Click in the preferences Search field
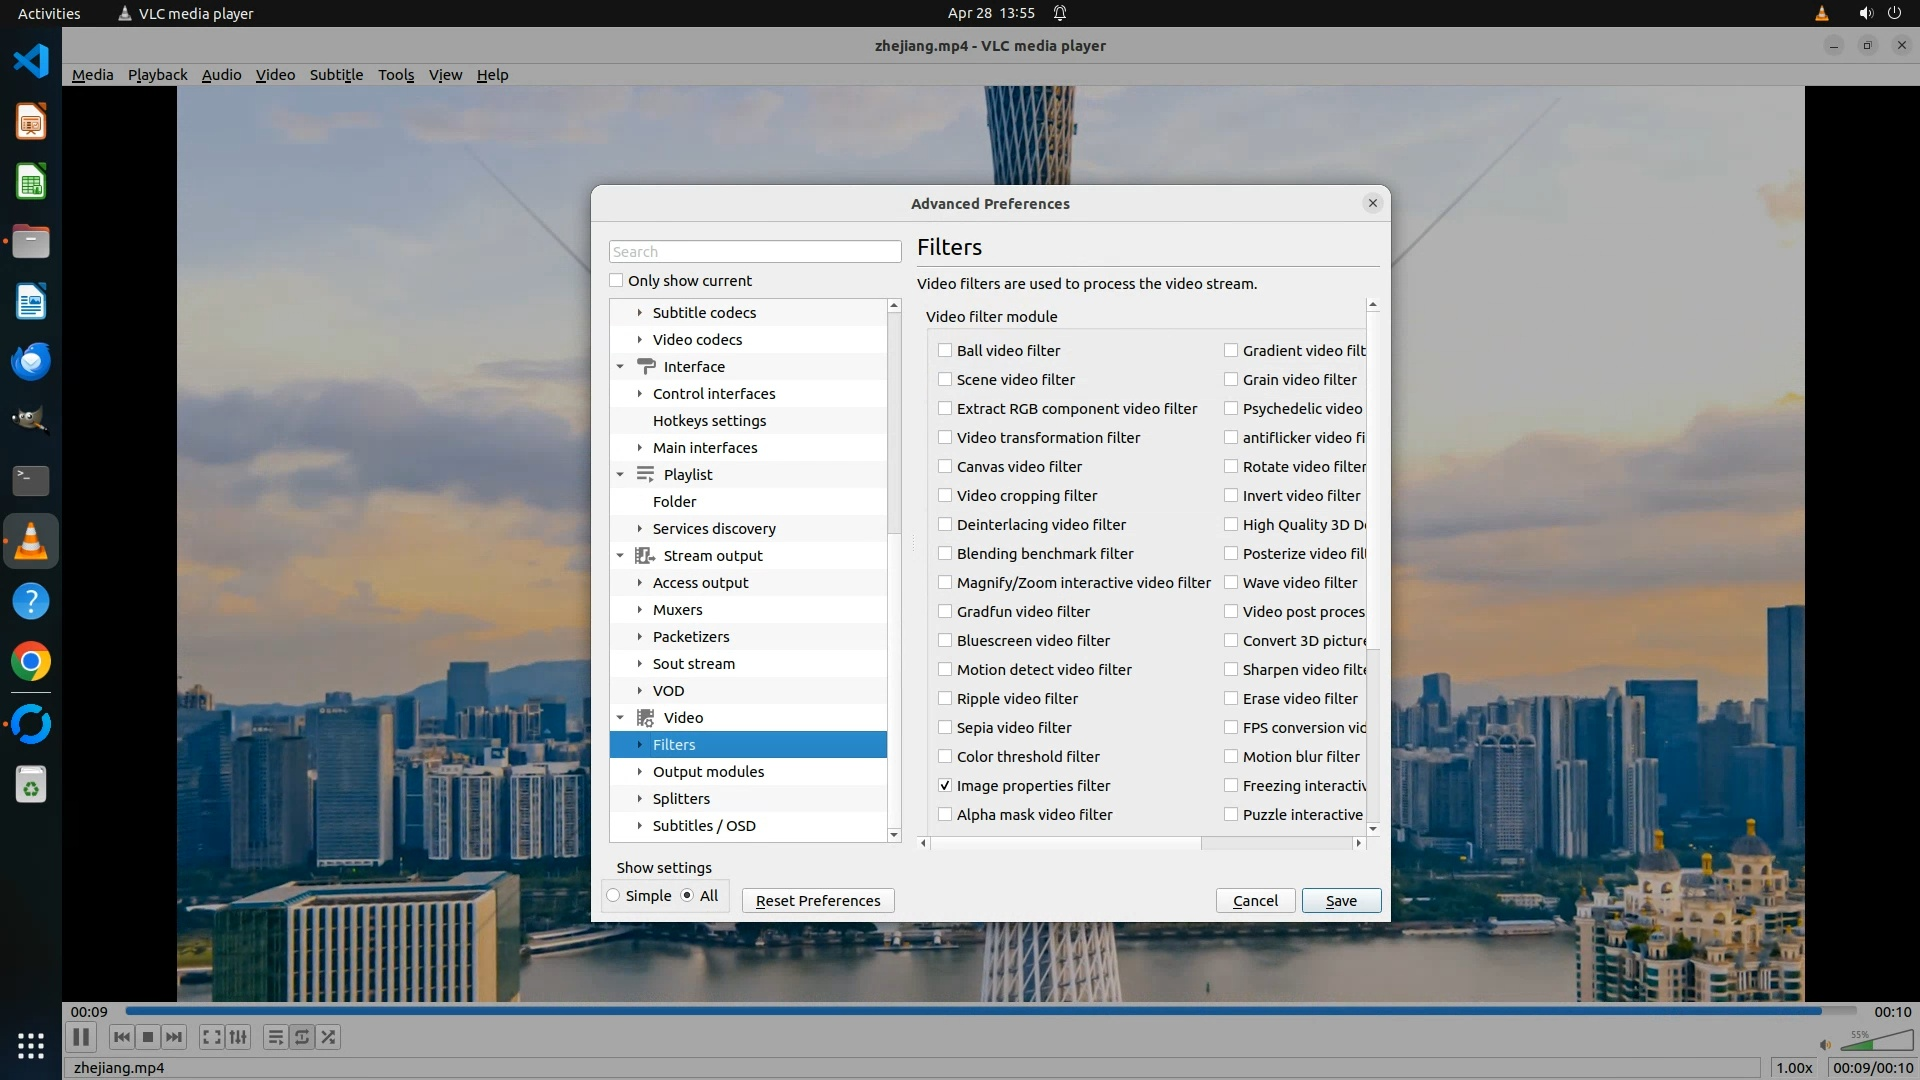This screenshot has height=1080, width=1920. click(755, 252)
